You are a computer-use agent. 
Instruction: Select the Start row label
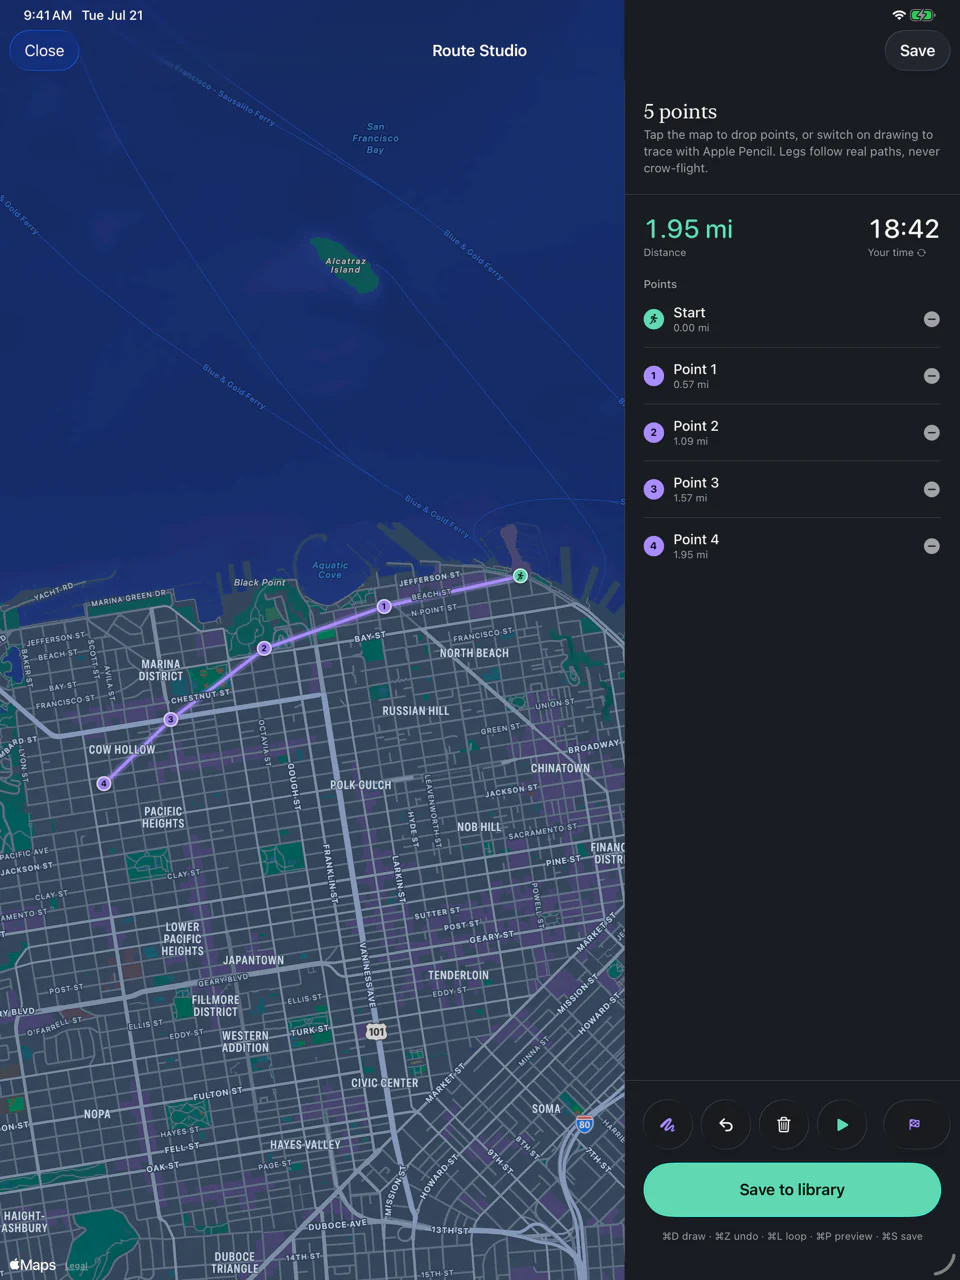(x=689, y=313)
